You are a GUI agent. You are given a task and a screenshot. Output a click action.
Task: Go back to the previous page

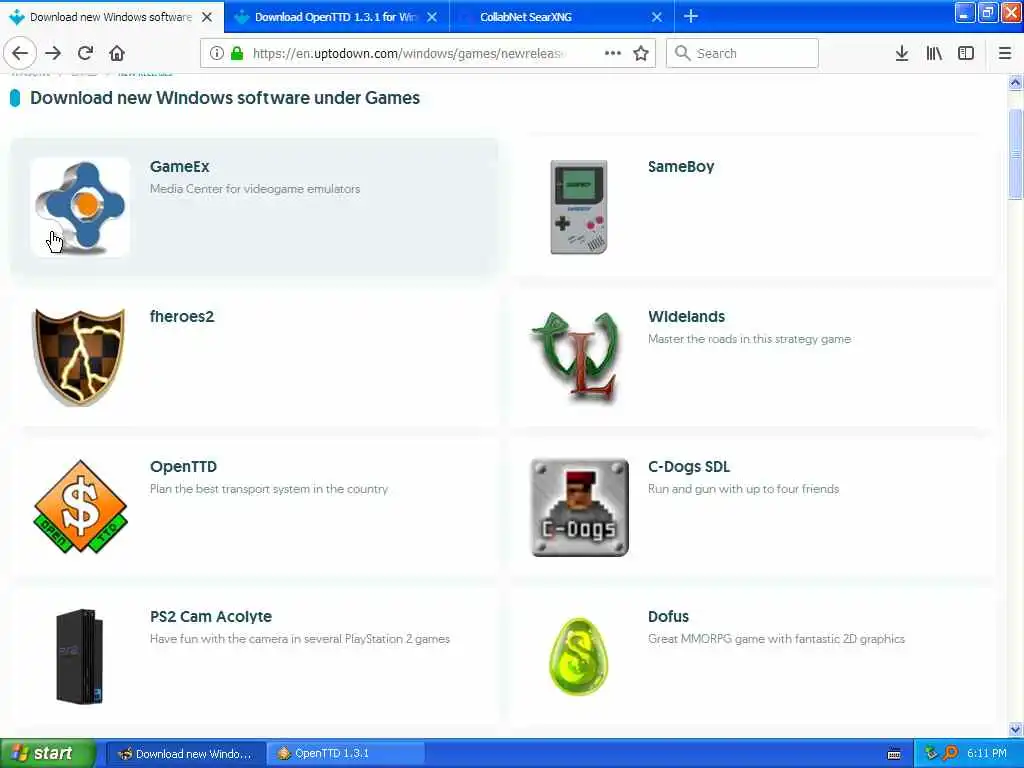click(20, 54)
